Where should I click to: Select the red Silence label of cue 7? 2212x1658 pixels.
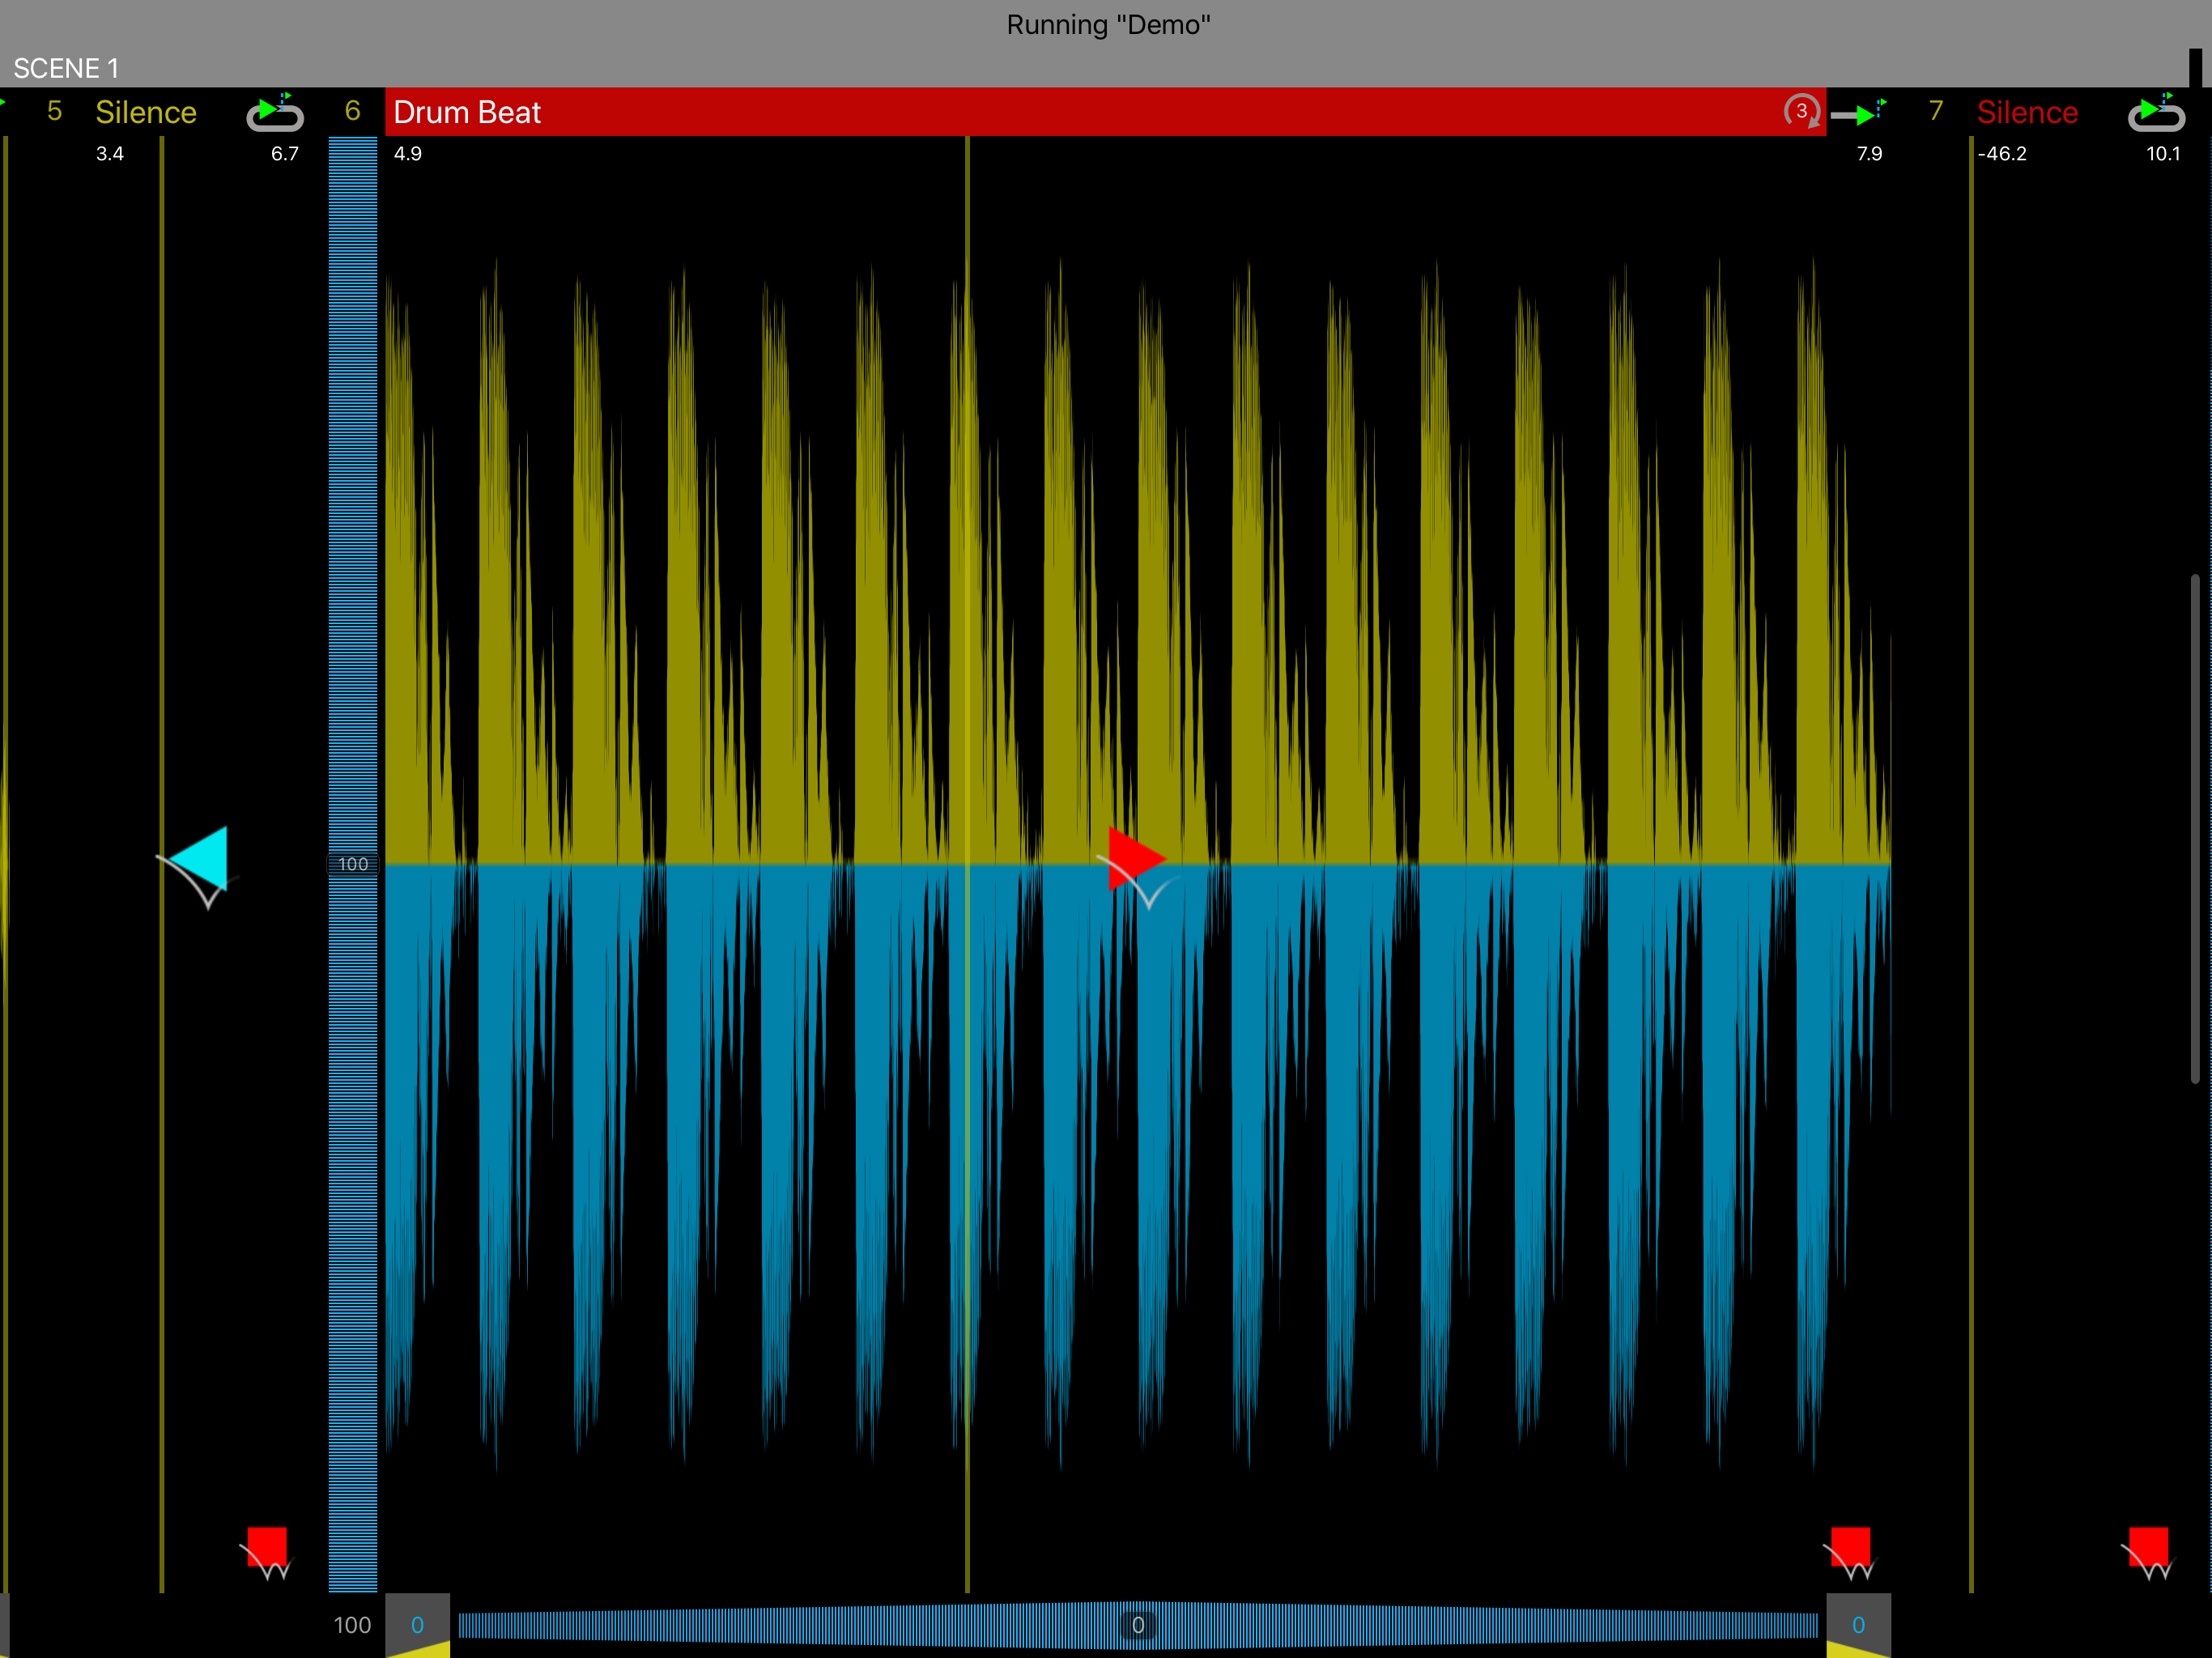(2027, 112)
